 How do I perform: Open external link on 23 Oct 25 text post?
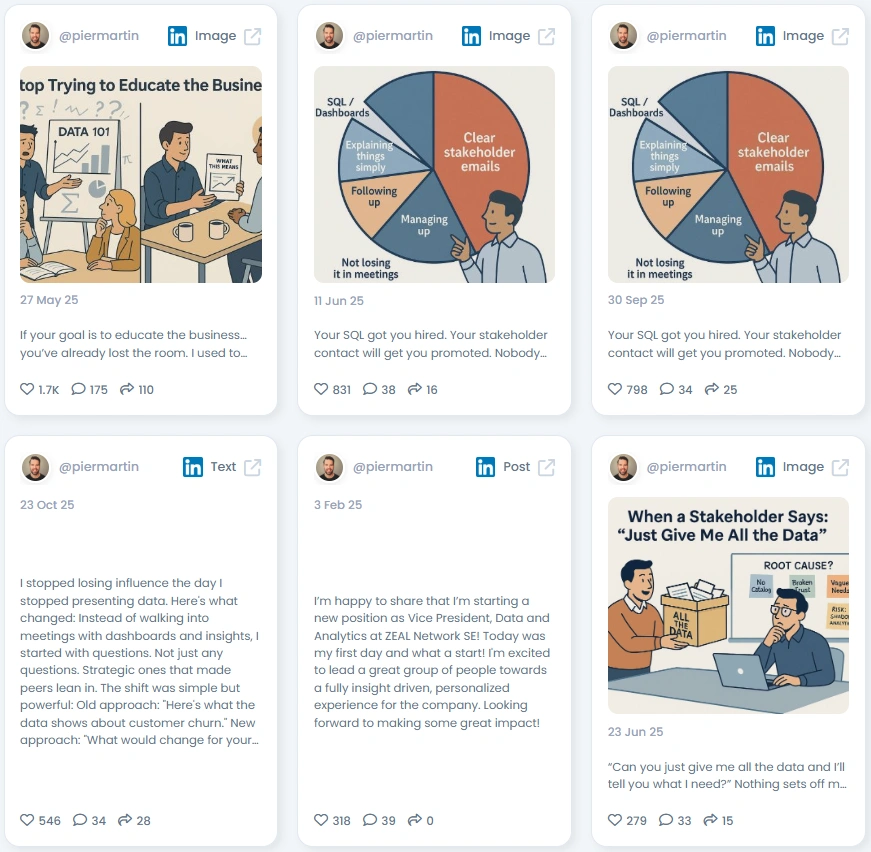[253, 467]
